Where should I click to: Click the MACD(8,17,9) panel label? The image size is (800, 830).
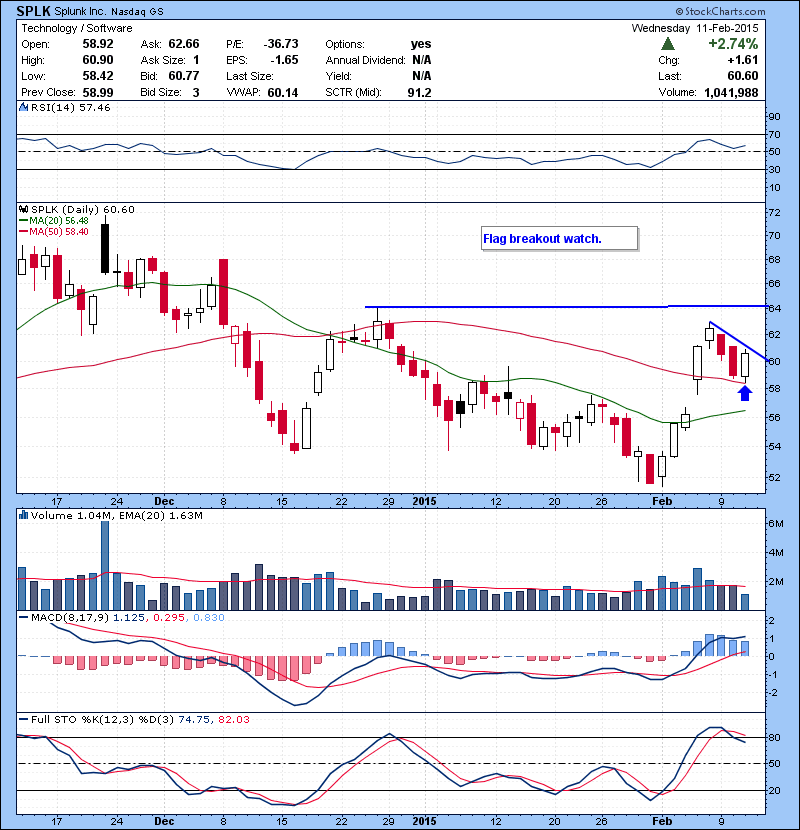point(70,617)
